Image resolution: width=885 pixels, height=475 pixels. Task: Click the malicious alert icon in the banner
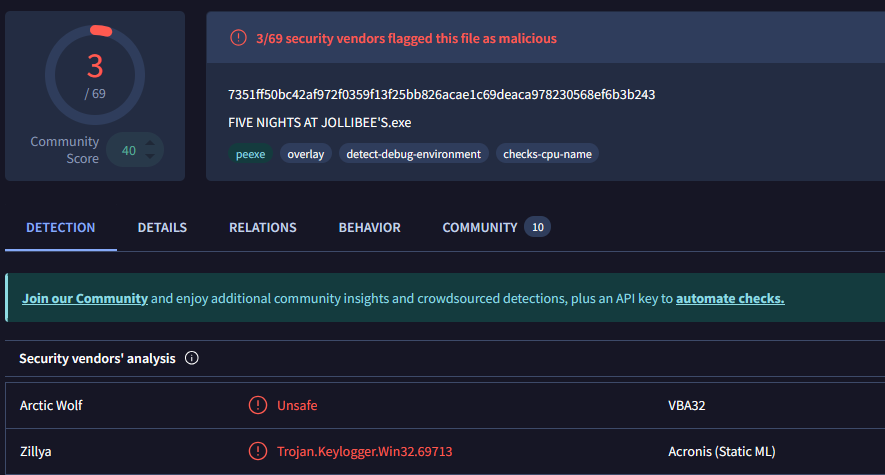[x=238, y=38]
